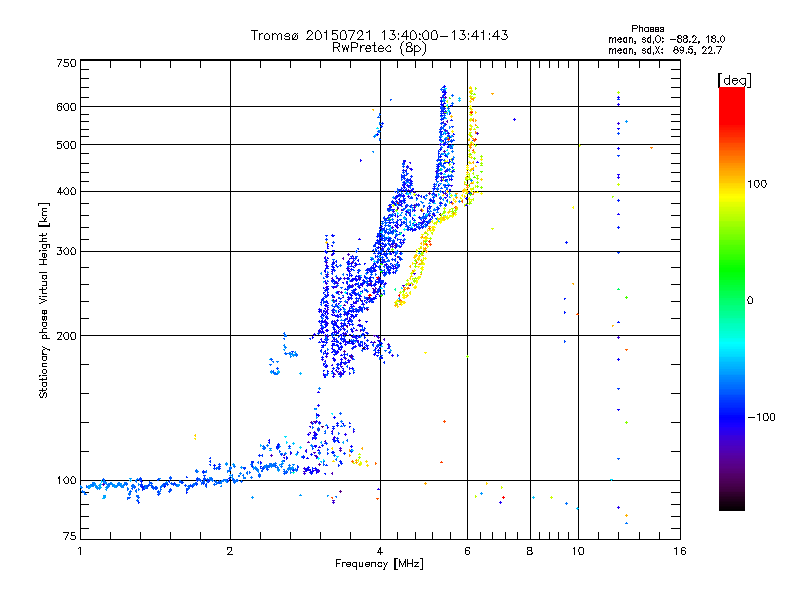Viewport: 800px width, 600px height.
Task: Click the x-axis '4' tick label
Action: (x=380, y=551)
